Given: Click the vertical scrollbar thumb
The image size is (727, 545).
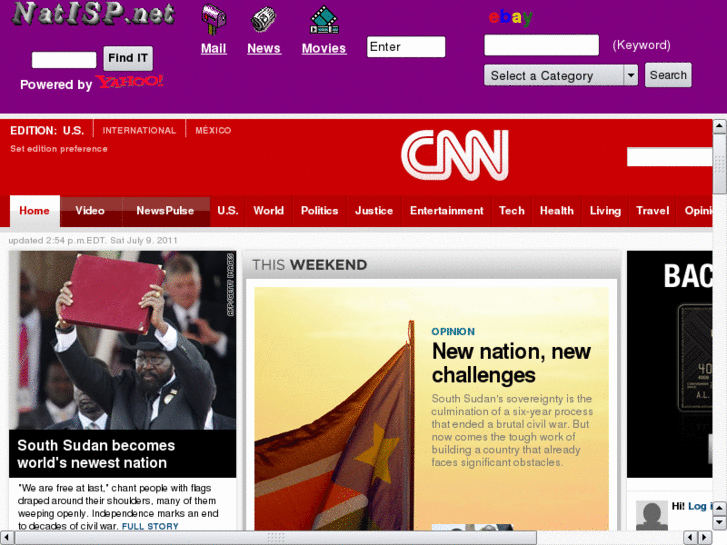Looking at the screenshot, I should point(719,163).
